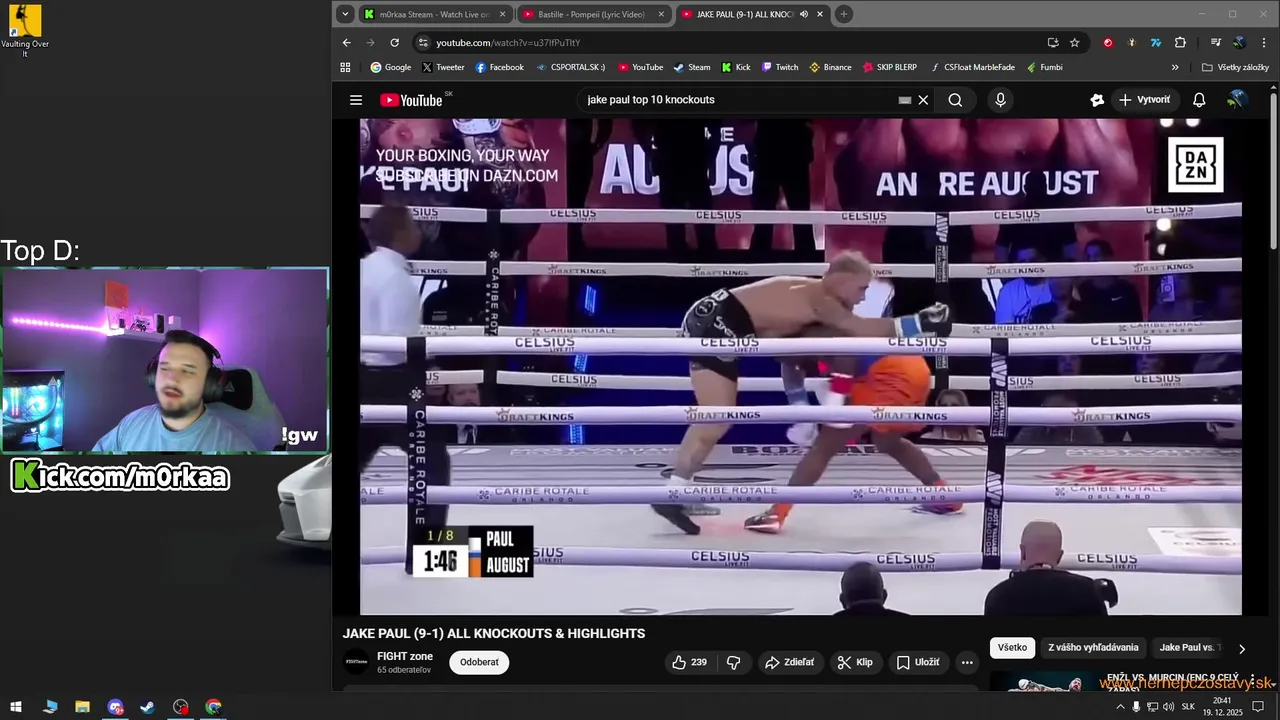Viewport: 1280px width, 720px height.
Task: Click the Vytvoriť create button
Action: coord(1144,100)
